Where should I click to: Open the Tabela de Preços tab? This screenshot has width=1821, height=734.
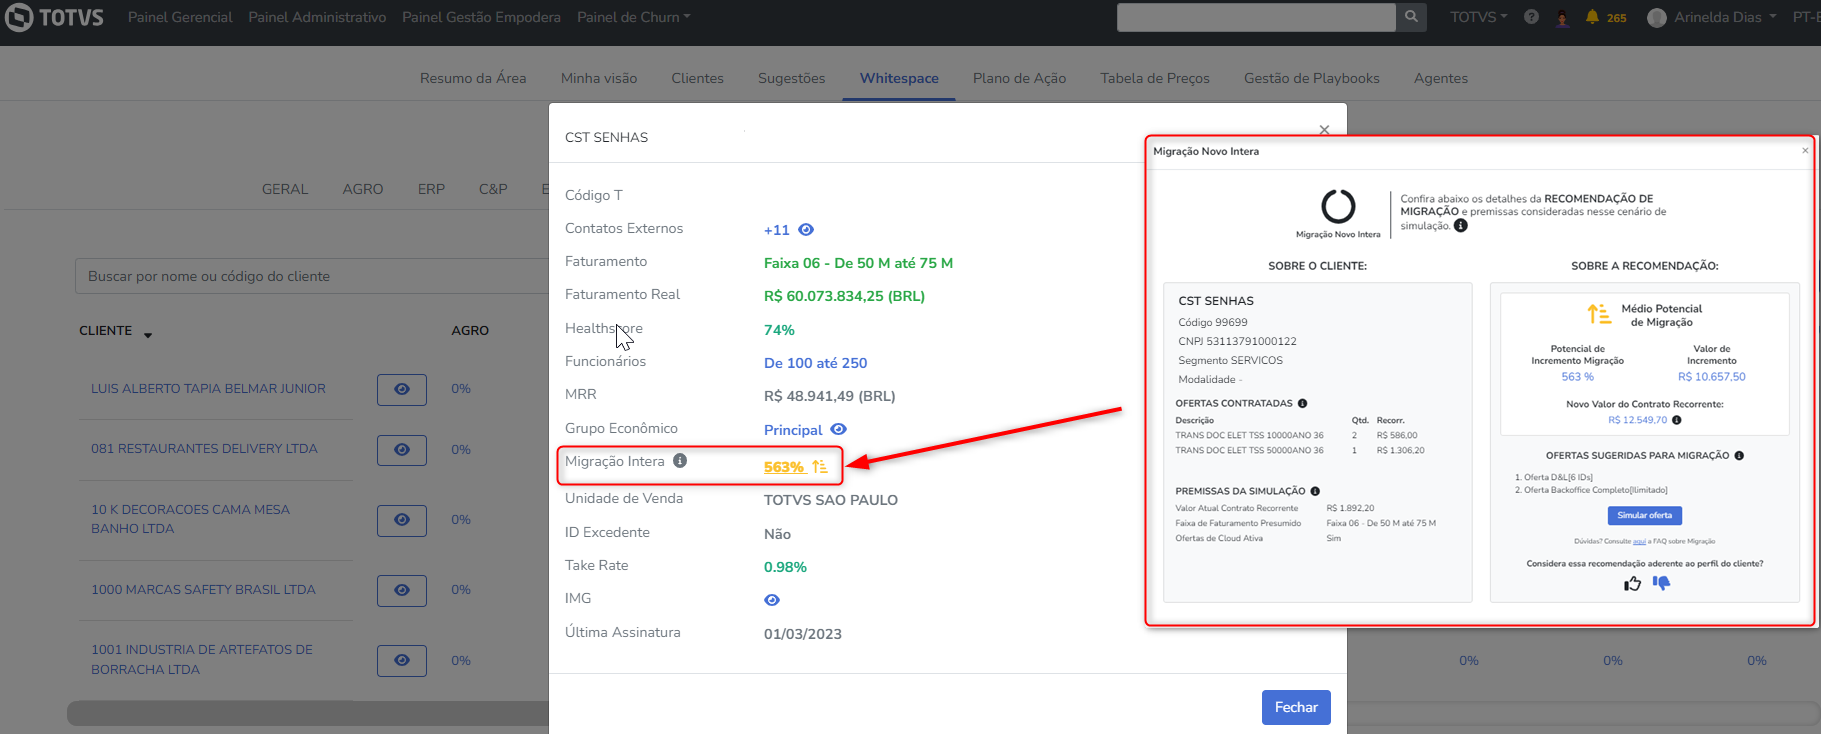pos(1155,78)
